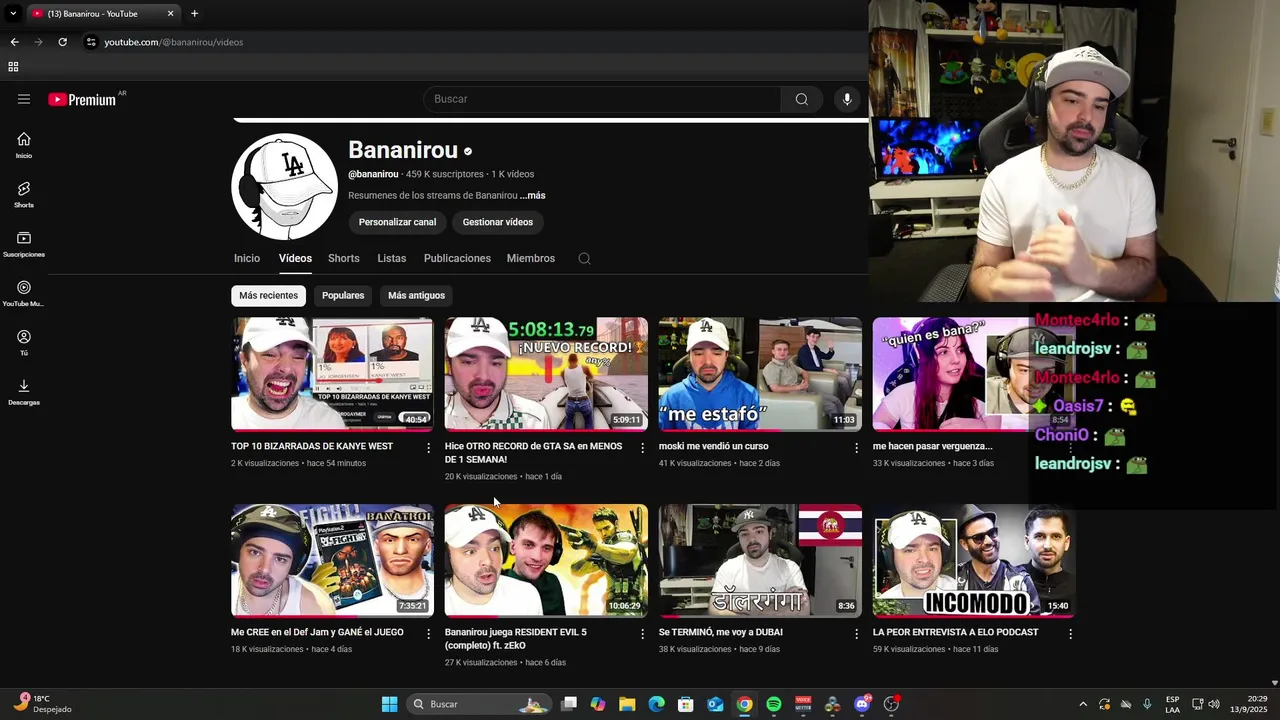Open the Tú section in sidebar
Screen dimensions: 1280x720
pos(24,343)
